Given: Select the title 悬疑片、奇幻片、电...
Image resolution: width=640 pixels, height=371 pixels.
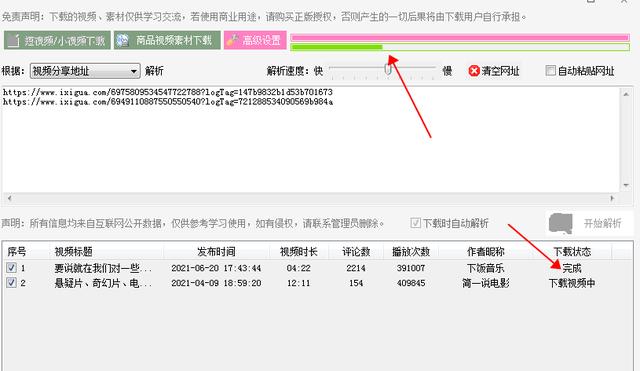Looking at the screenshot, I should 103,283.
